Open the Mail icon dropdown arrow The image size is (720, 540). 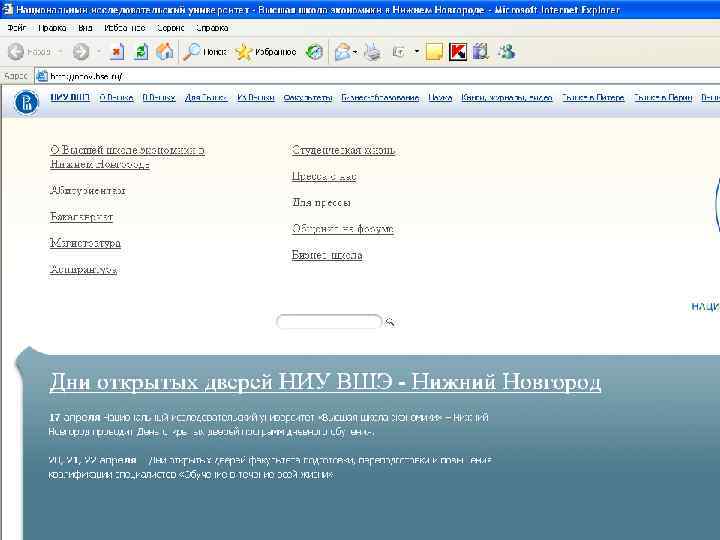coord(355,52)
